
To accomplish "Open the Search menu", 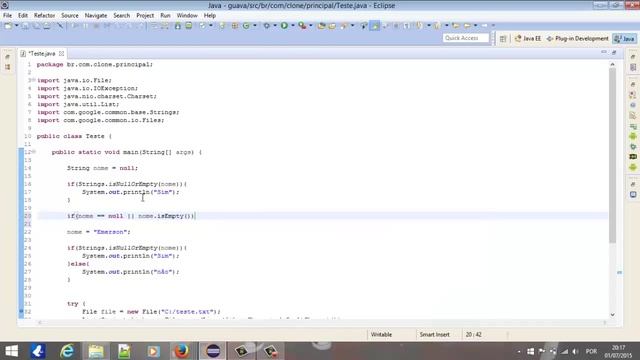I will (122, 16).
